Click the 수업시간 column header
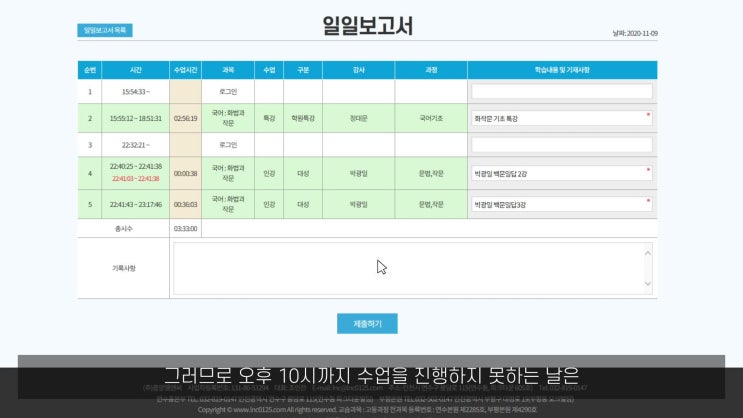 click(x=185, y=70)
